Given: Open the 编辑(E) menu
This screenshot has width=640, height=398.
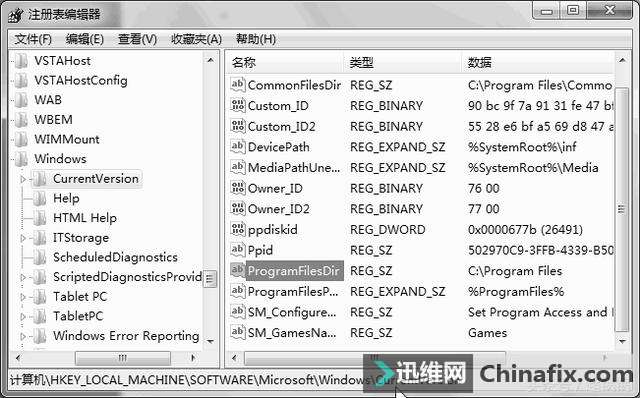Looking at the screenshot, I should (84, 39).
